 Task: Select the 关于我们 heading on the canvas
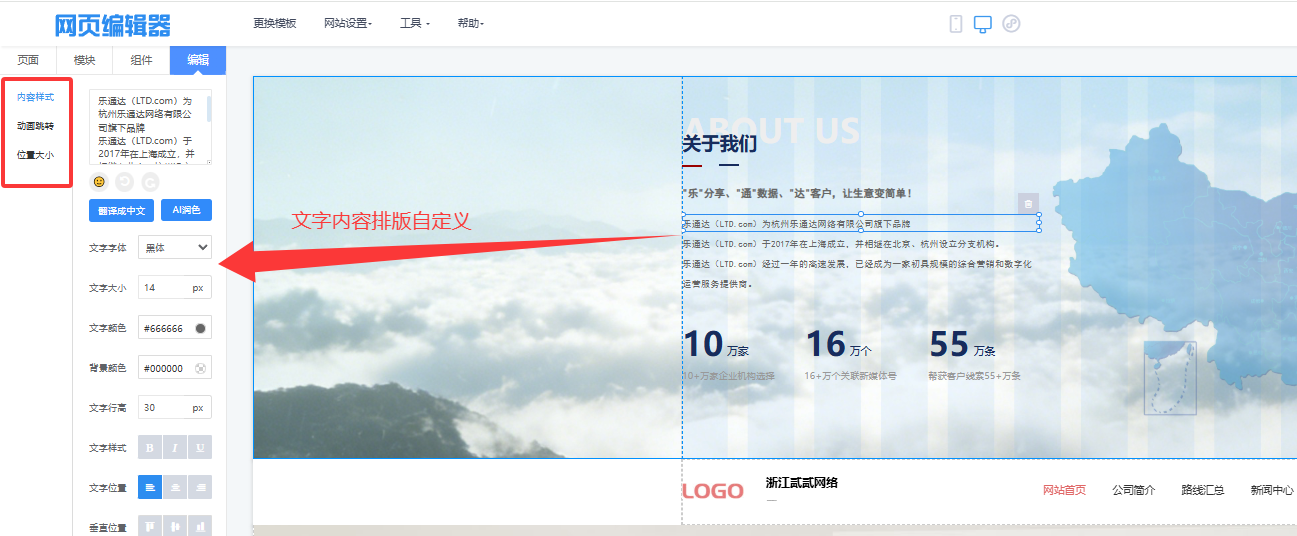pyautogui.click(x=719, y=144)
